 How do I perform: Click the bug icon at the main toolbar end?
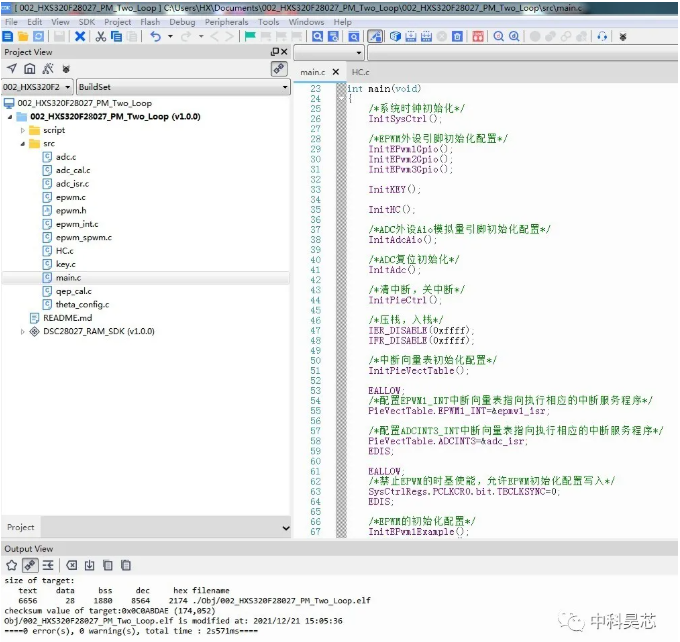pyautogui.click(x=623, y=37)
